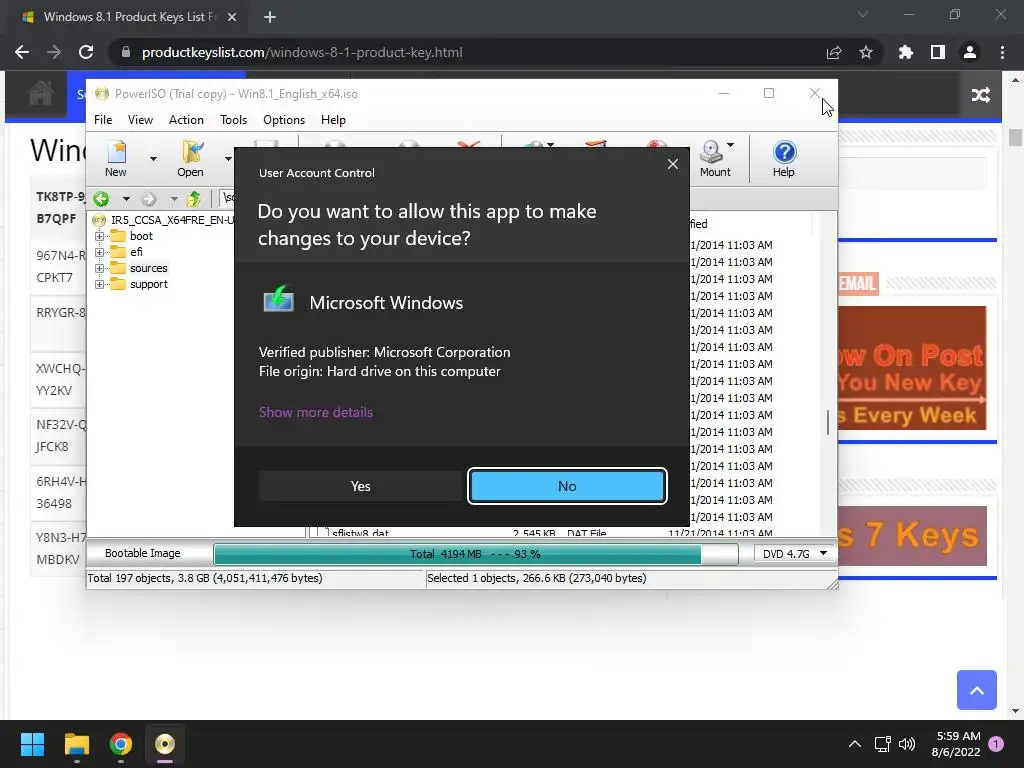Open the Action menu in PowerISO
The height and width of the screenshot is (768, 1024).
(186, 120)
